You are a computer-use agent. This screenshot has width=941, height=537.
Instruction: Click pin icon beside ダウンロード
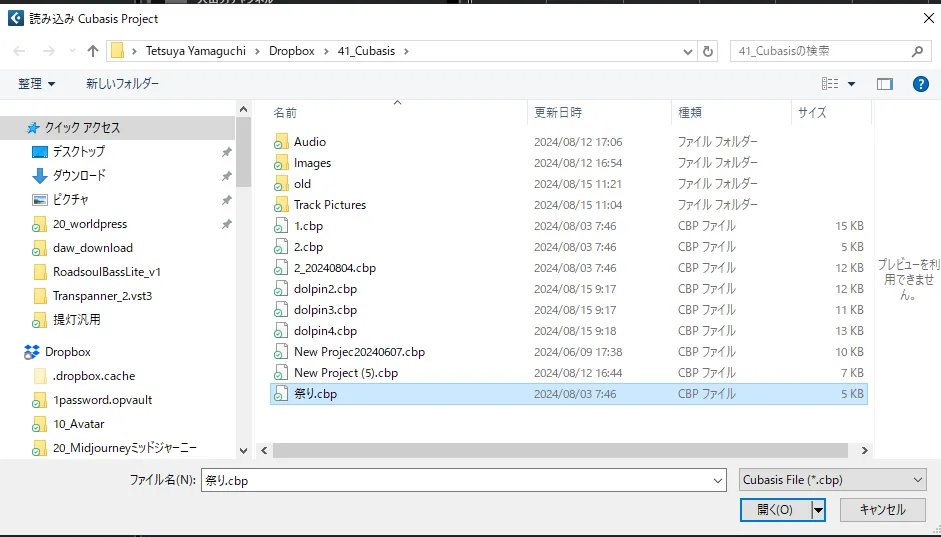(226, 176)
